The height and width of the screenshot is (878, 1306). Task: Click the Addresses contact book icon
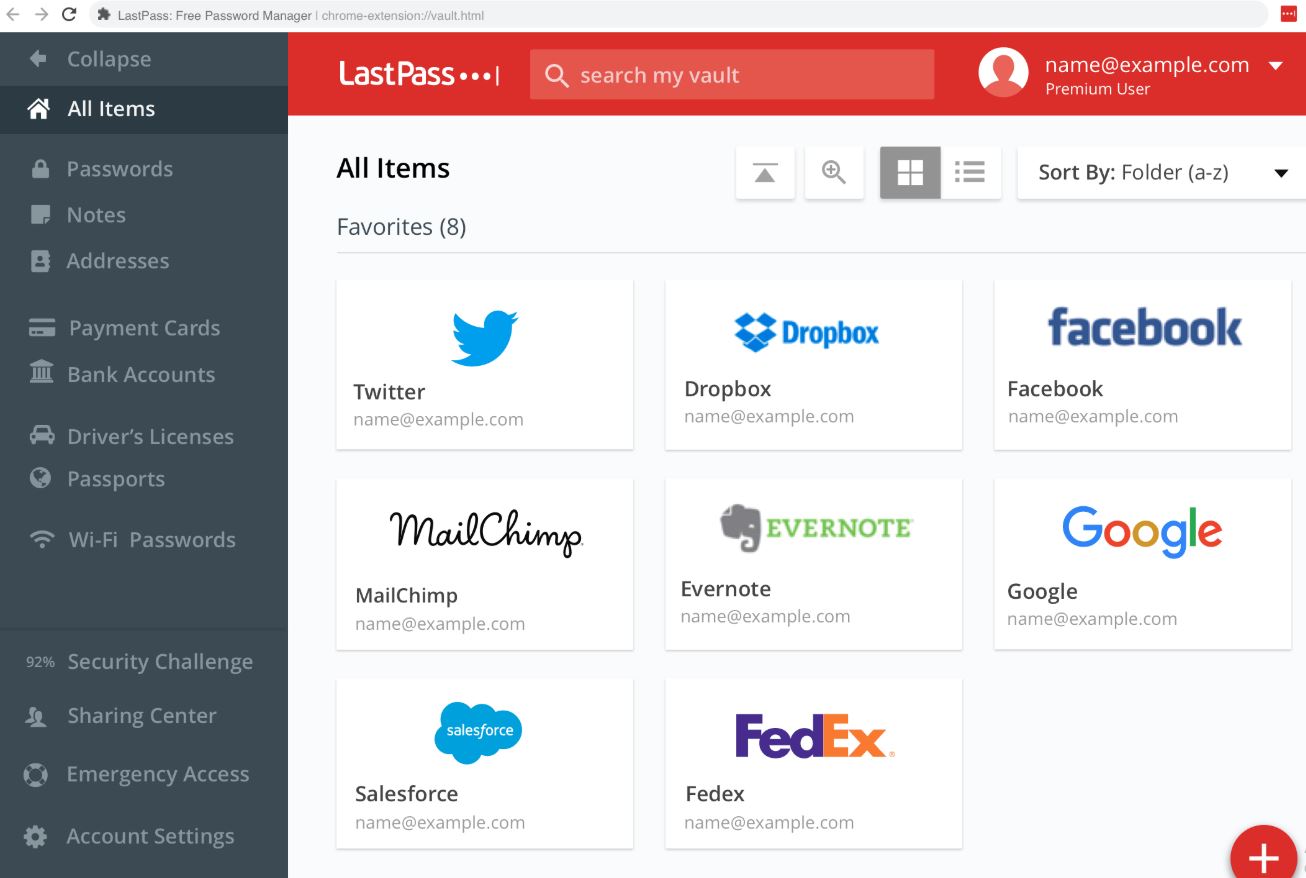click(x=41, y=261)
